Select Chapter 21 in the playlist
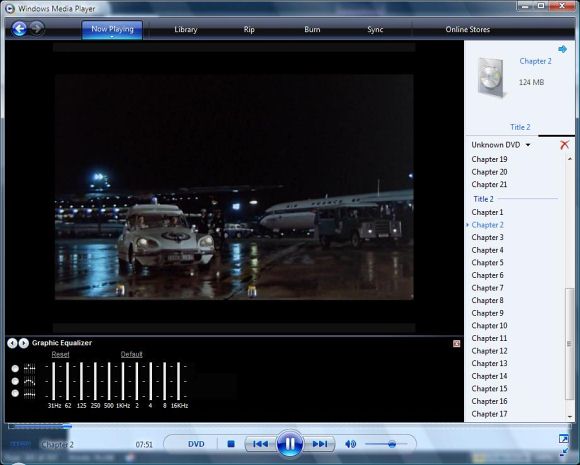 (x=489, y=184)
